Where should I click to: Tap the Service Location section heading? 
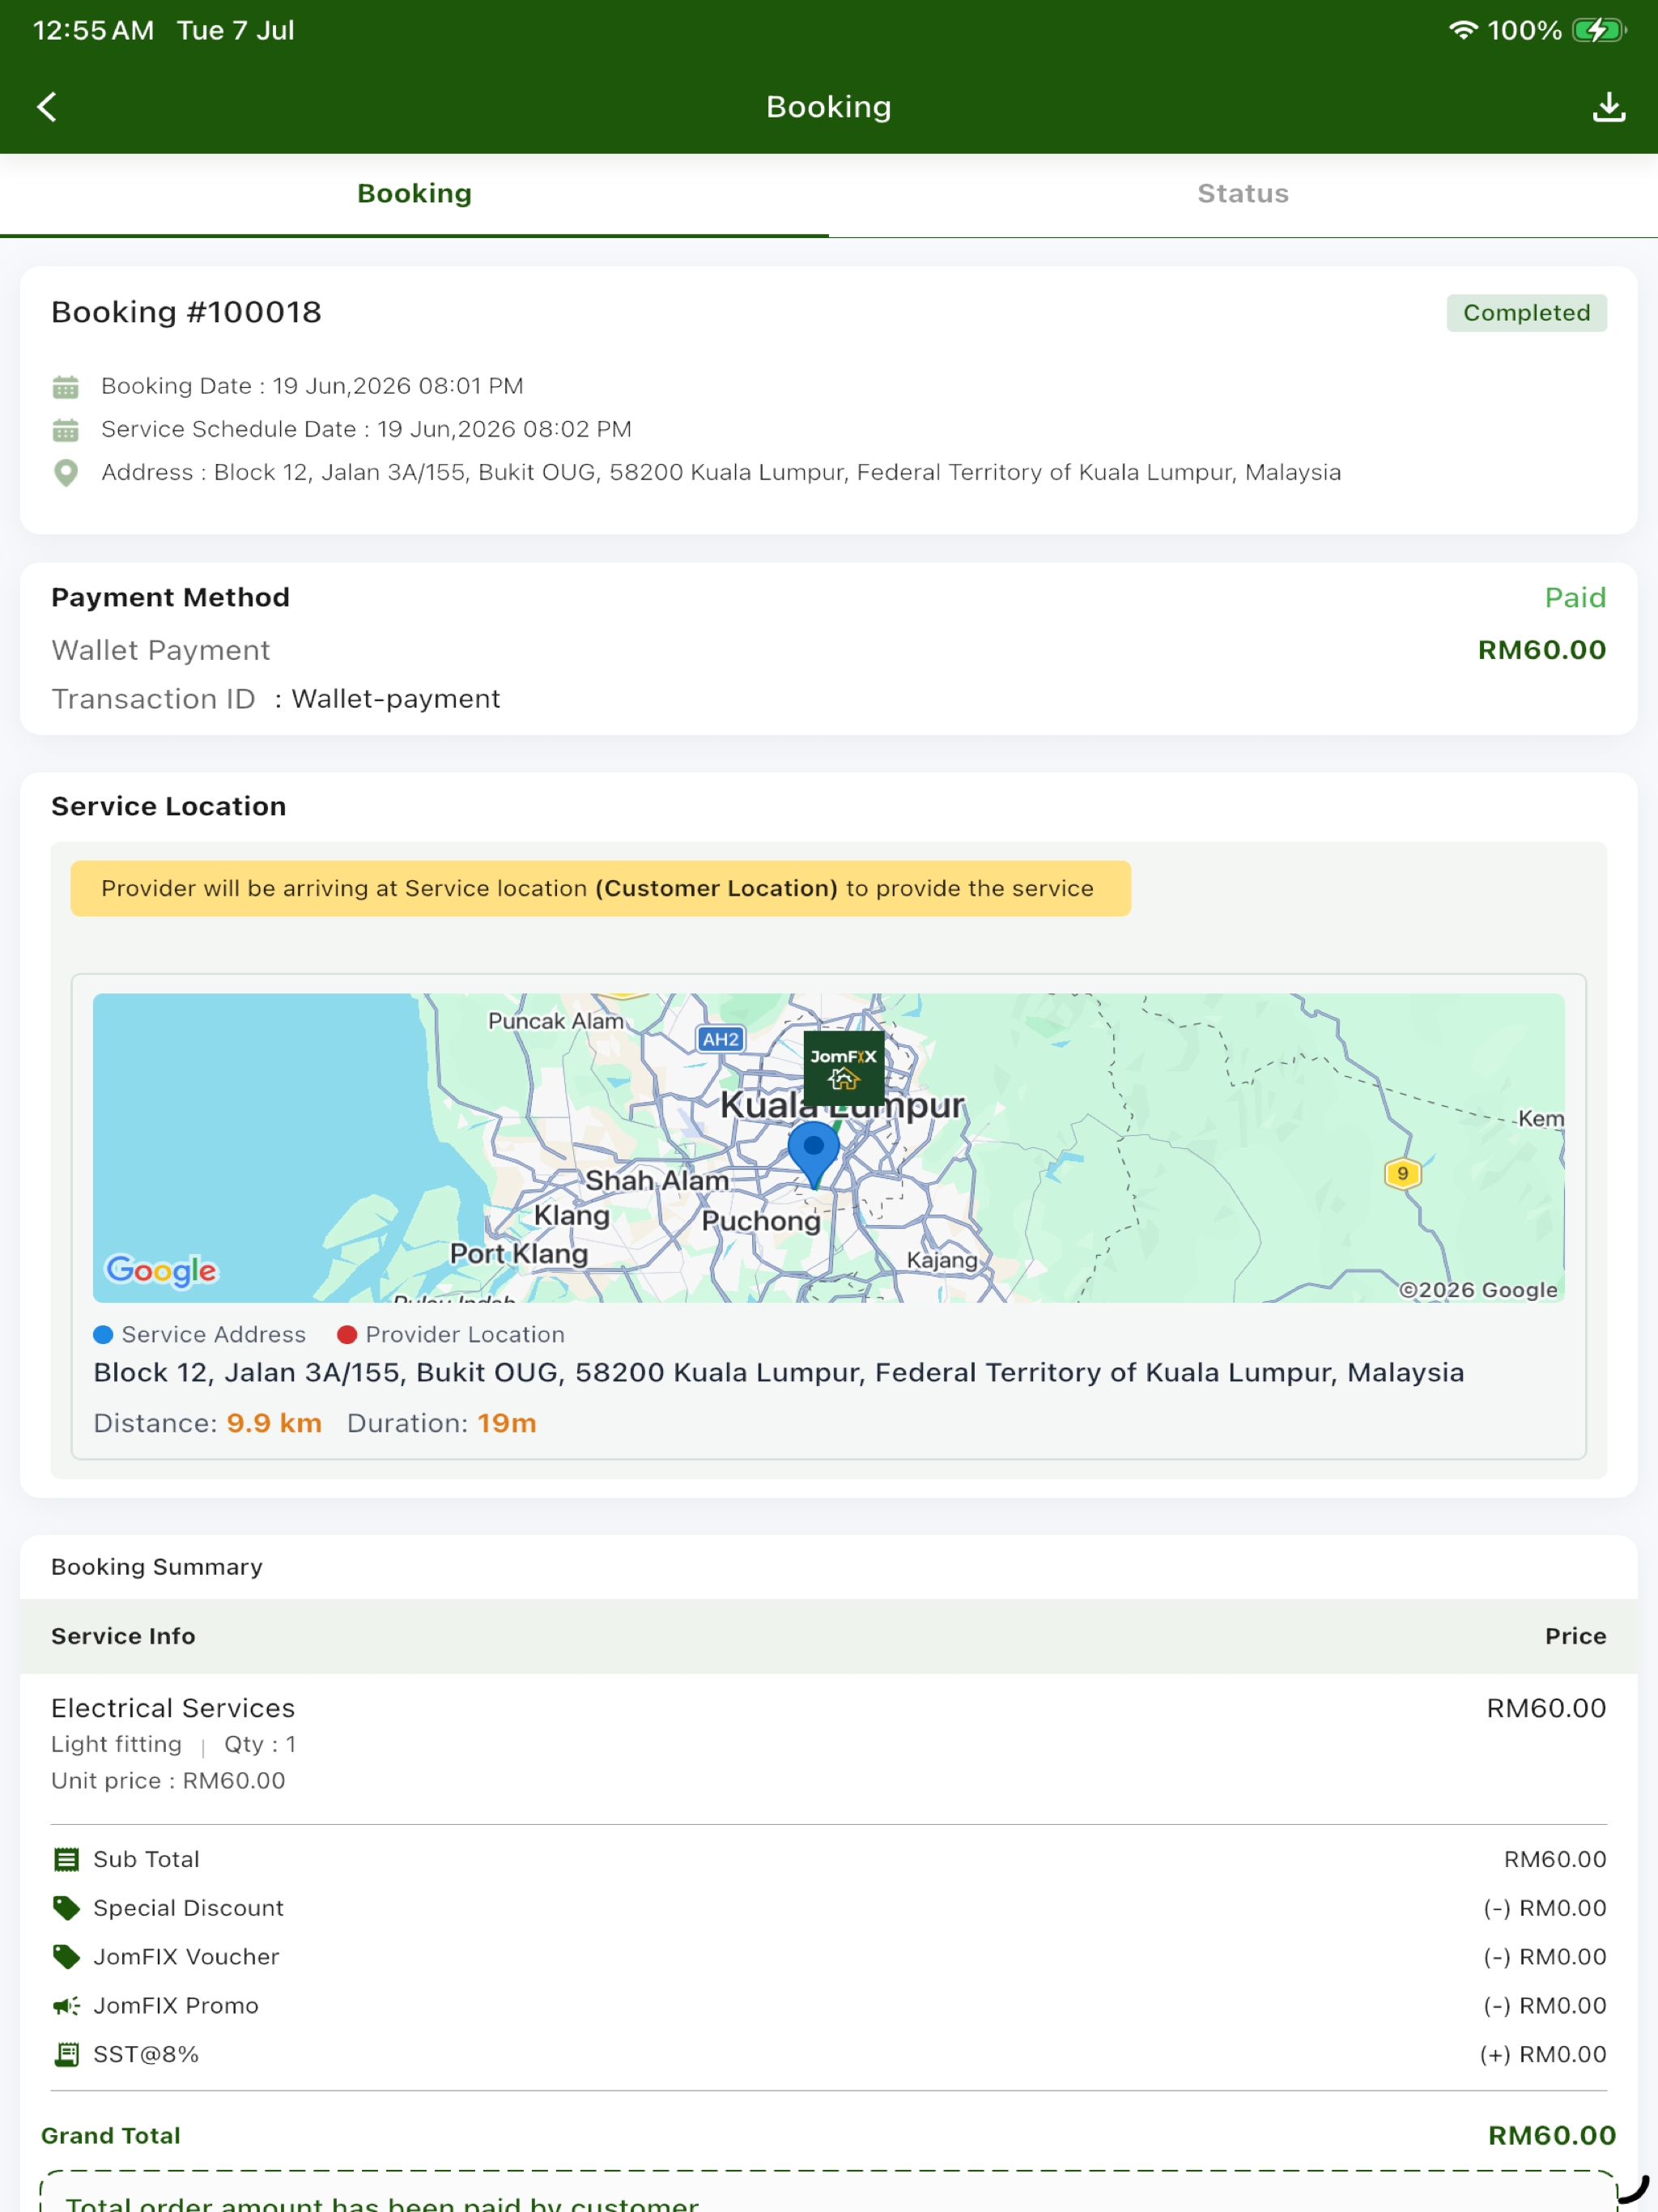pyautogui.click(x=169, y=807)
